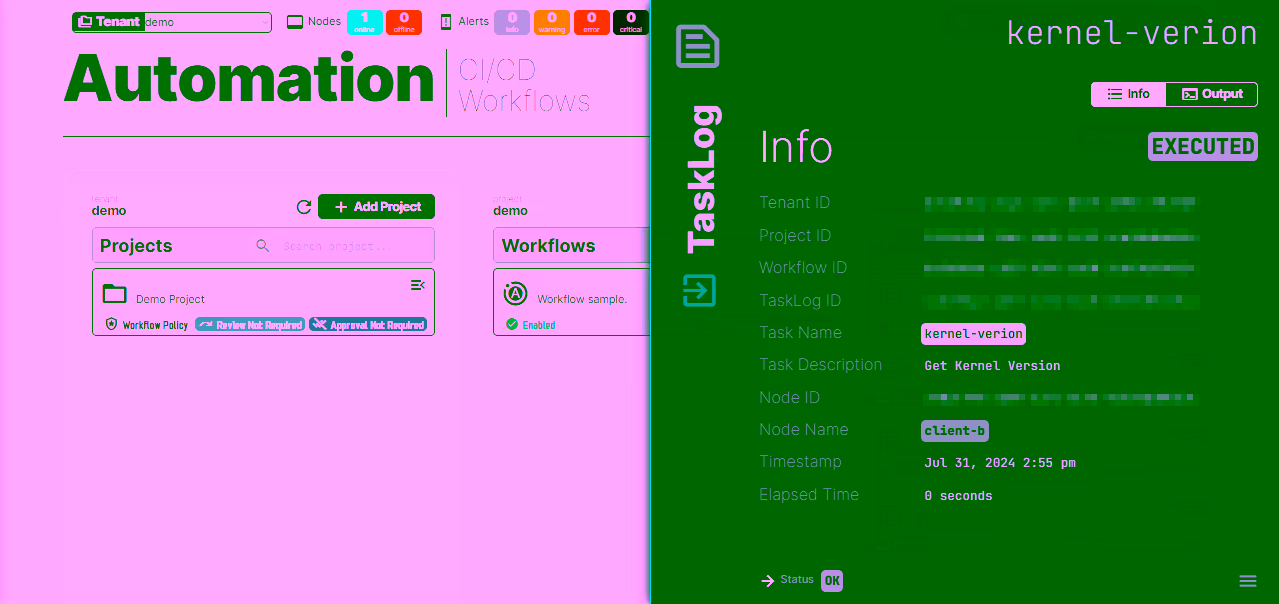Click the Workflow Policy shield icon

(x=112, y=325)
